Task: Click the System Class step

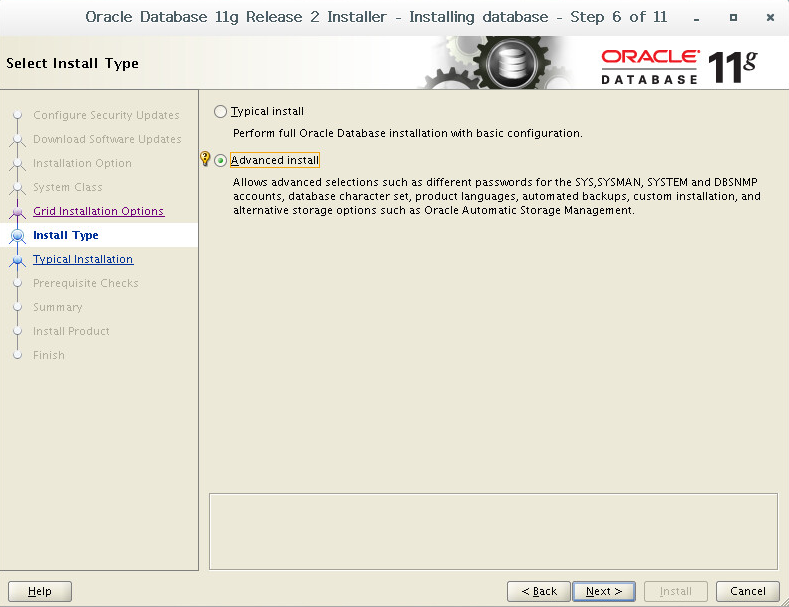Action: (x=68, y=187)
